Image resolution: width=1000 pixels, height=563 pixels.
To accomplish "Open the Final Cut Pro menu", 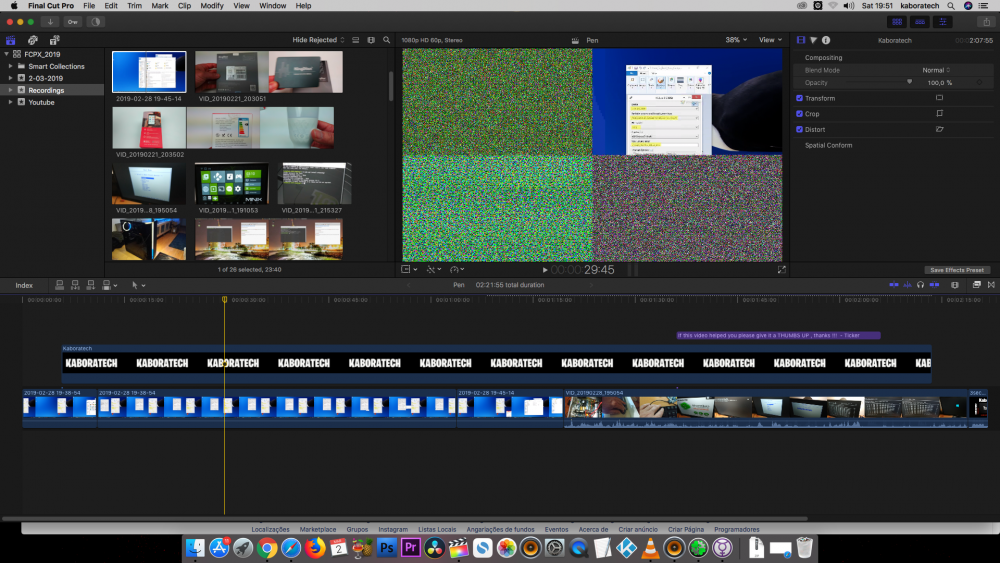I will [x=51, y=6].
